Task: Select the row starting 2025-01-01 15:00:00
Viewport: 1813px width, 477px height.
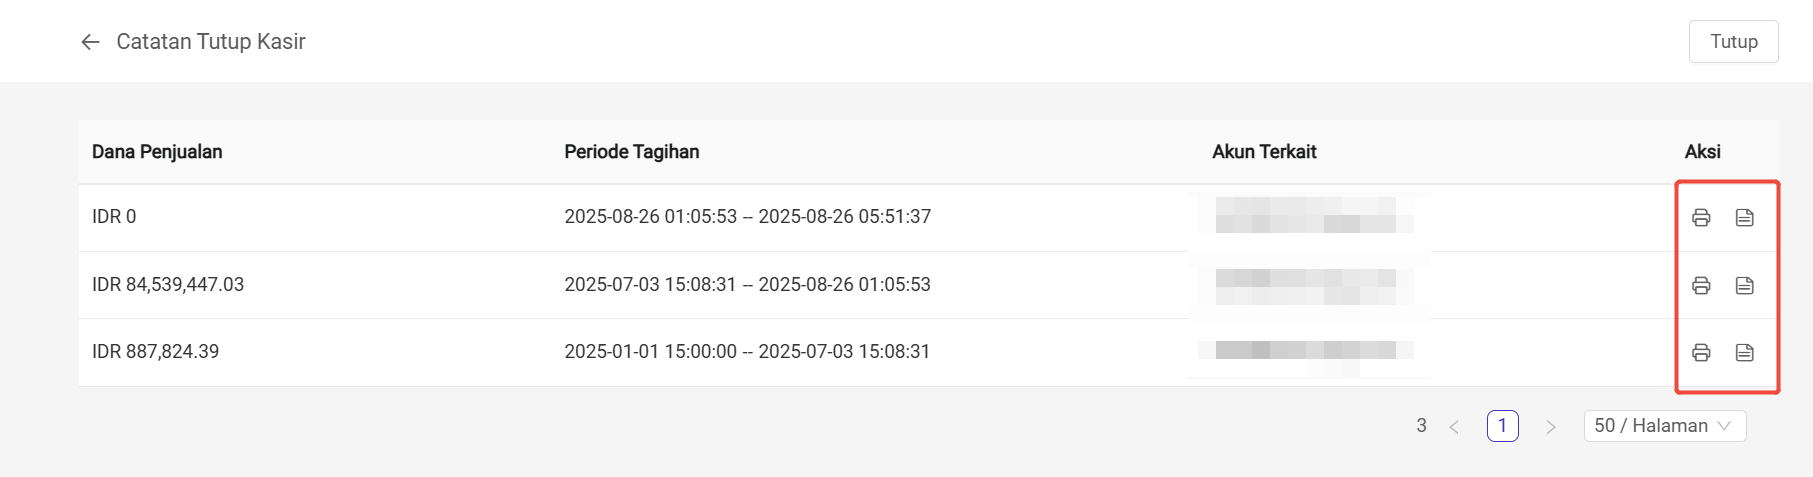Action: pyautogui.click(x=928, y=352)
